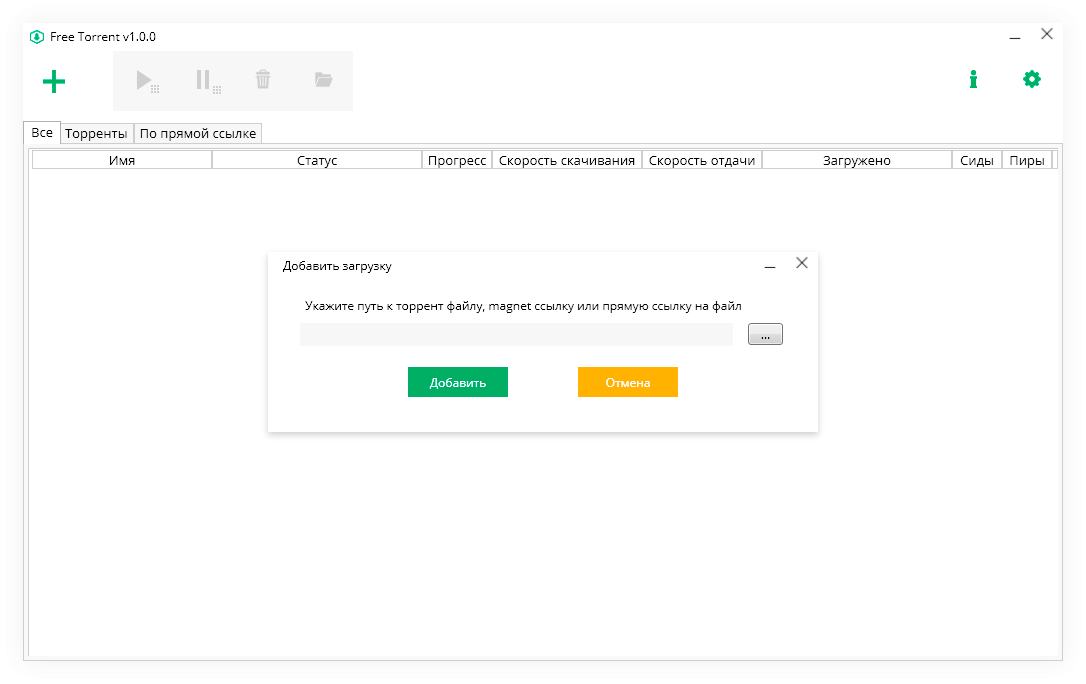Click the green Добавить button
Image resolution: width=1086 pixels, height=684 pixels.
(x=458, y=382)
